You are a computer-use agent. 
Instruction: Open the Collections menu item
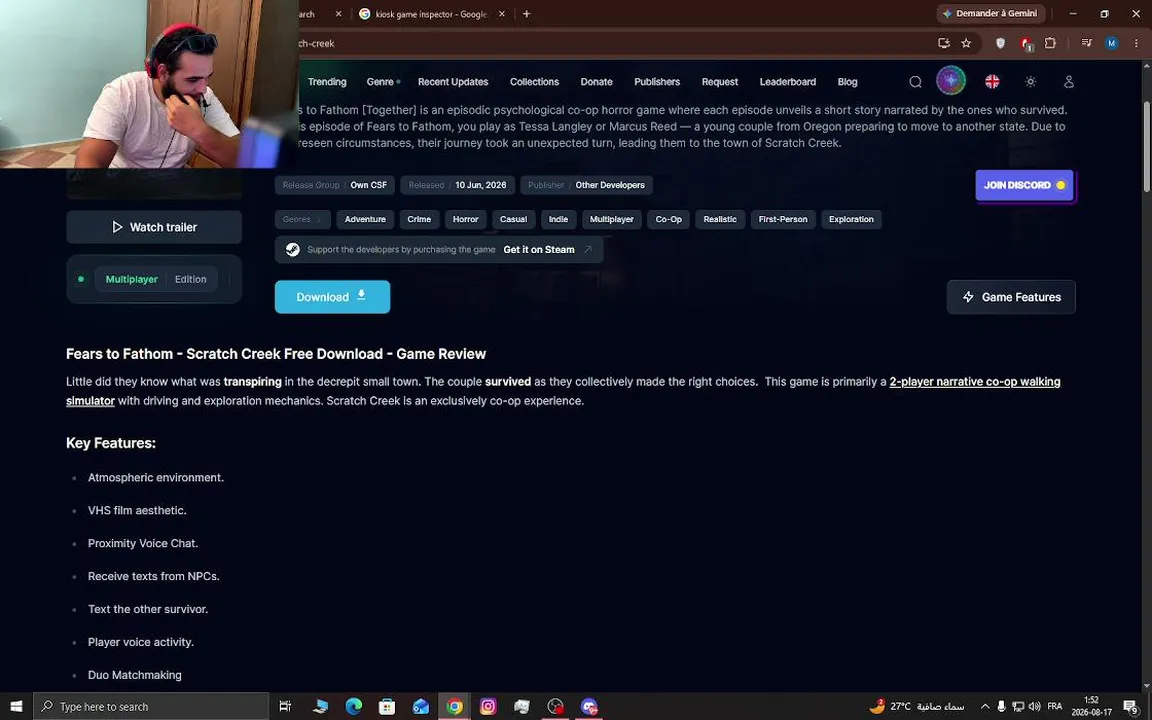(534, 82)
